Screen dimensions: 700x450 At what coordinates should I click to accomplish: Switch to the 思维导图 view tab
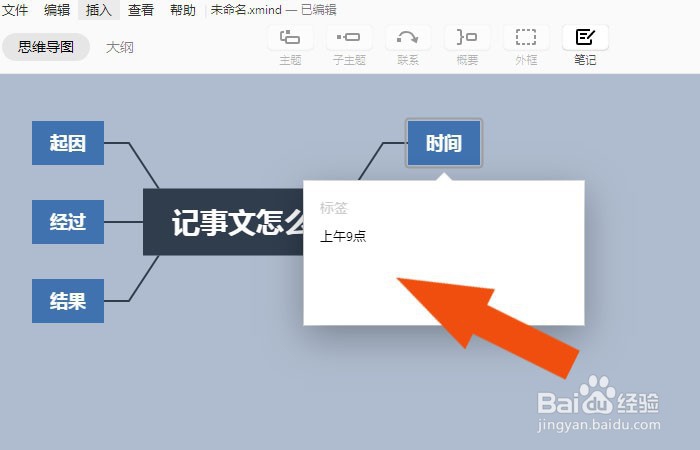(x=46, y=47)
